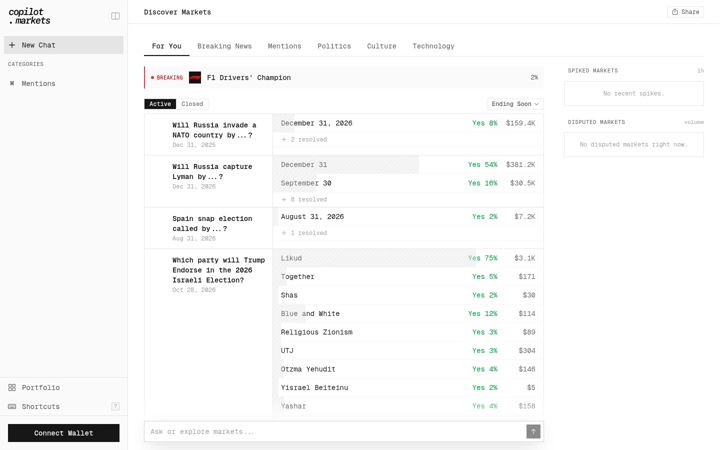Viewport: 720px width, 450px height.
Task: Click the plus icon beside New Chat
Action: click(12, 45)
